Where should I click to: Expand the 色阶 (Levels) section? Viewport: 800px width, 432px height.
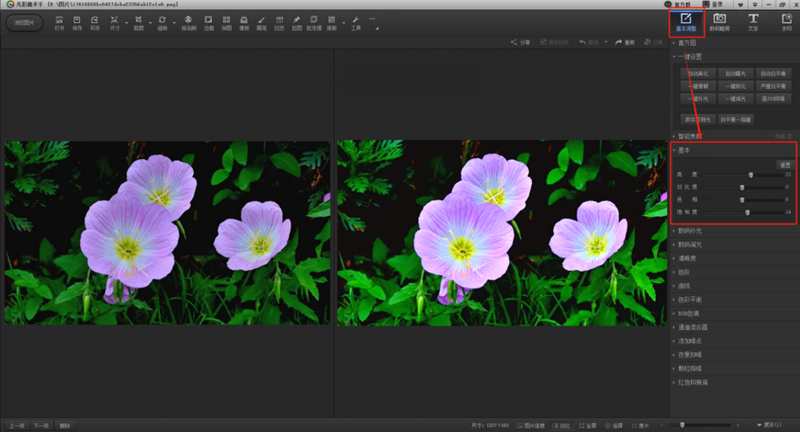684,271
